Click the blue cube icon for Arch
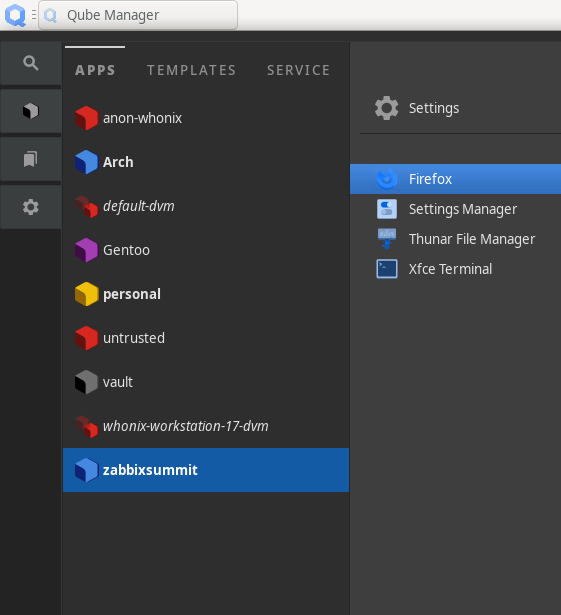Viewport: 561px width, 615px height. click(x=86, y=162)
